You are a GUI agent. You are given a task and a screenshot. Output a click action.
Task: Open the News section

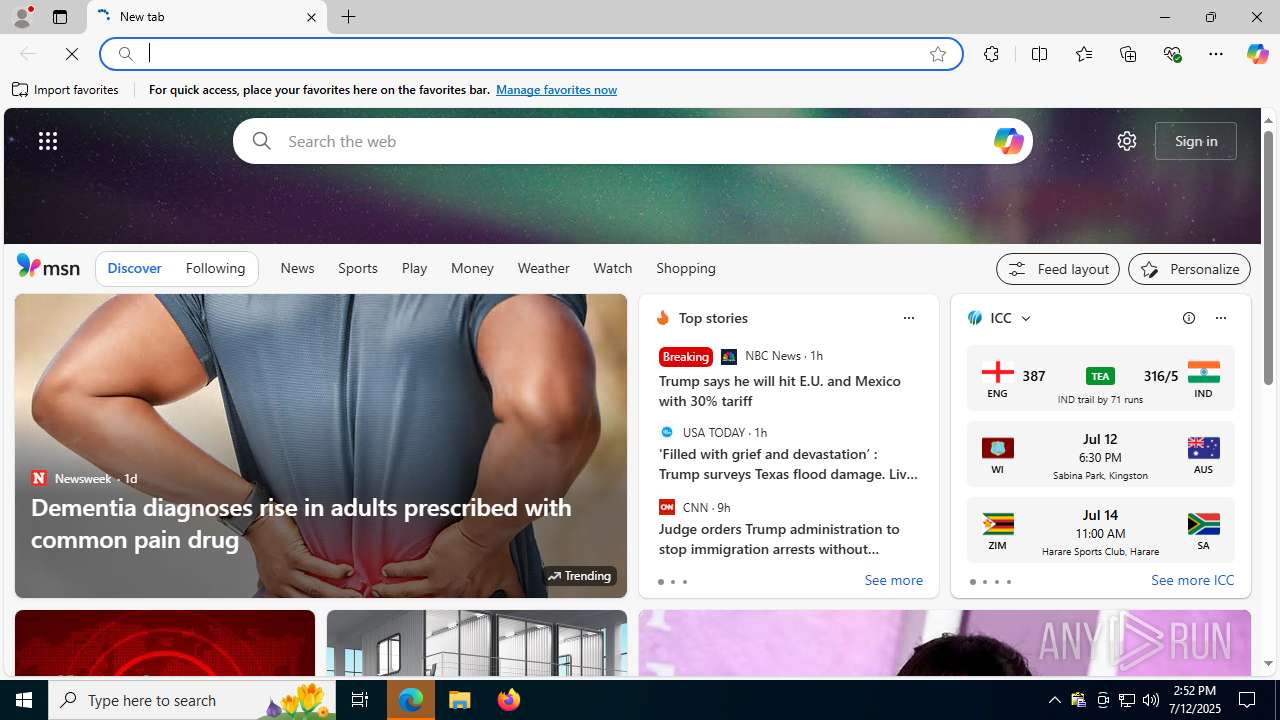(297, 268)
